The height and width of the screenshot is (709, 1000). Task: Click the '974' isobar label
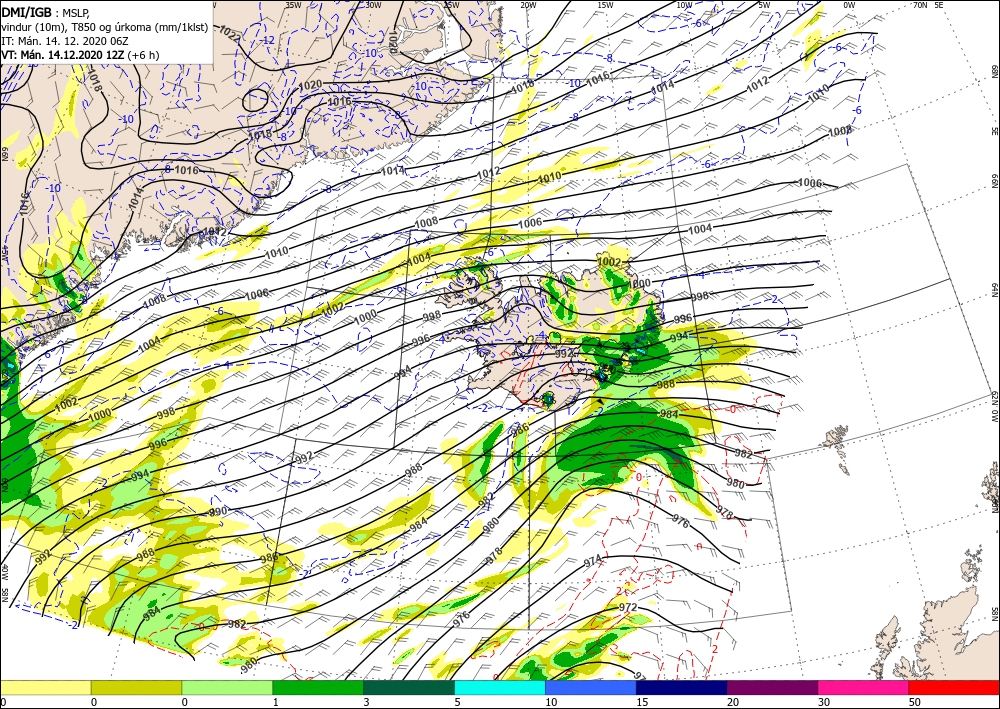(x=592, y=562)
